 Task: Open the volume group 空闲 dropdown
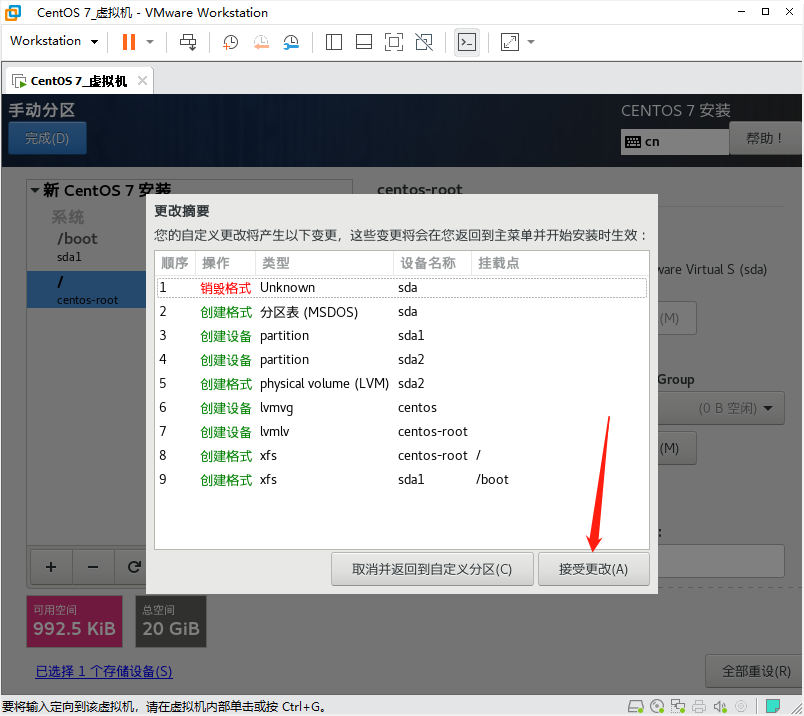(x=721, y=408)
